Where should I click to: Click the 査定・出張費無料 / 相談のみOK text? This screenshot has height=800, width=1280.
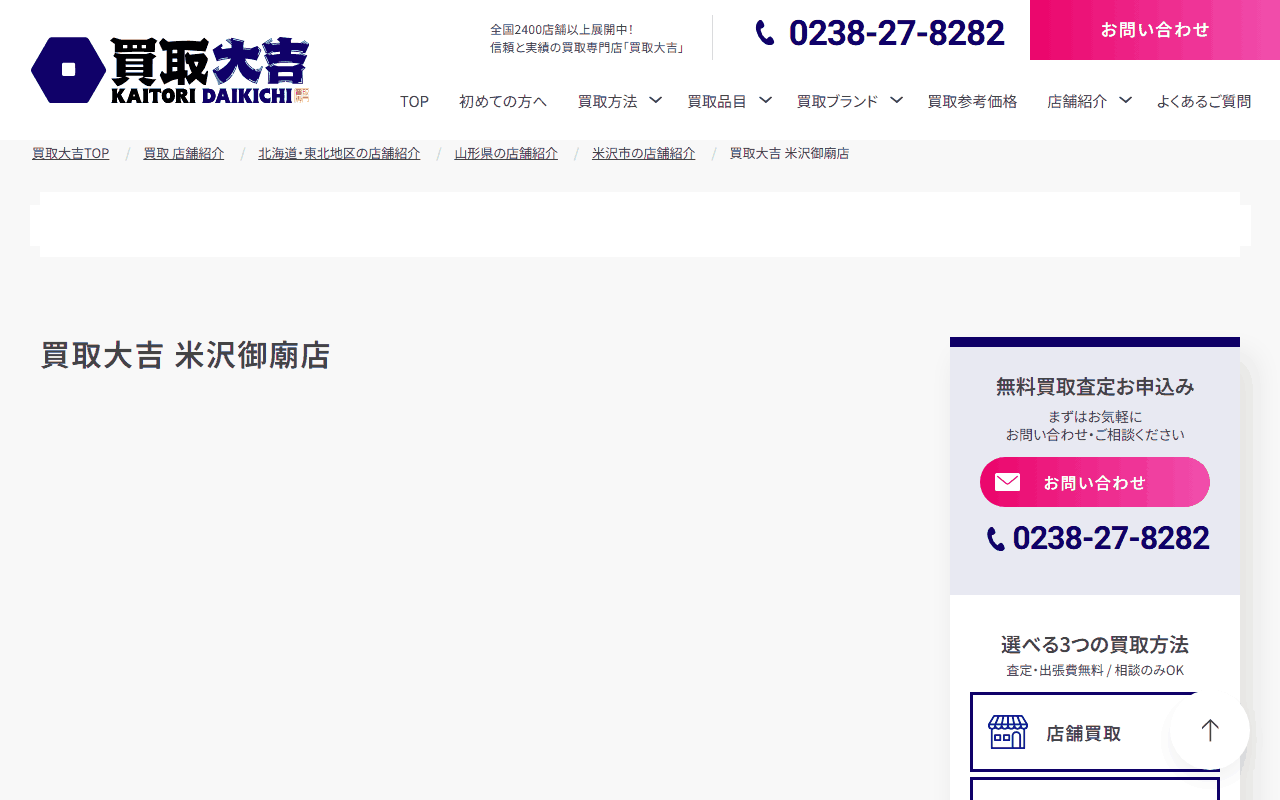point(1095,670)
